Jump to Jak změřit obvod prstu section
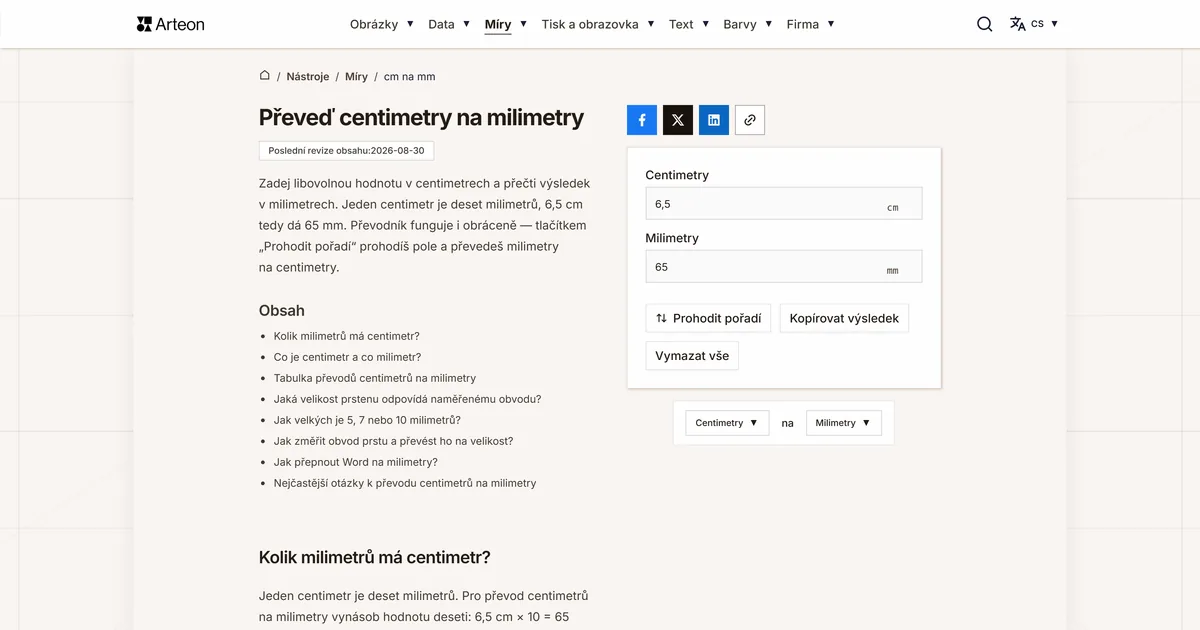Viewport: 1200px width, 630px height. click(x=393, y=441)
